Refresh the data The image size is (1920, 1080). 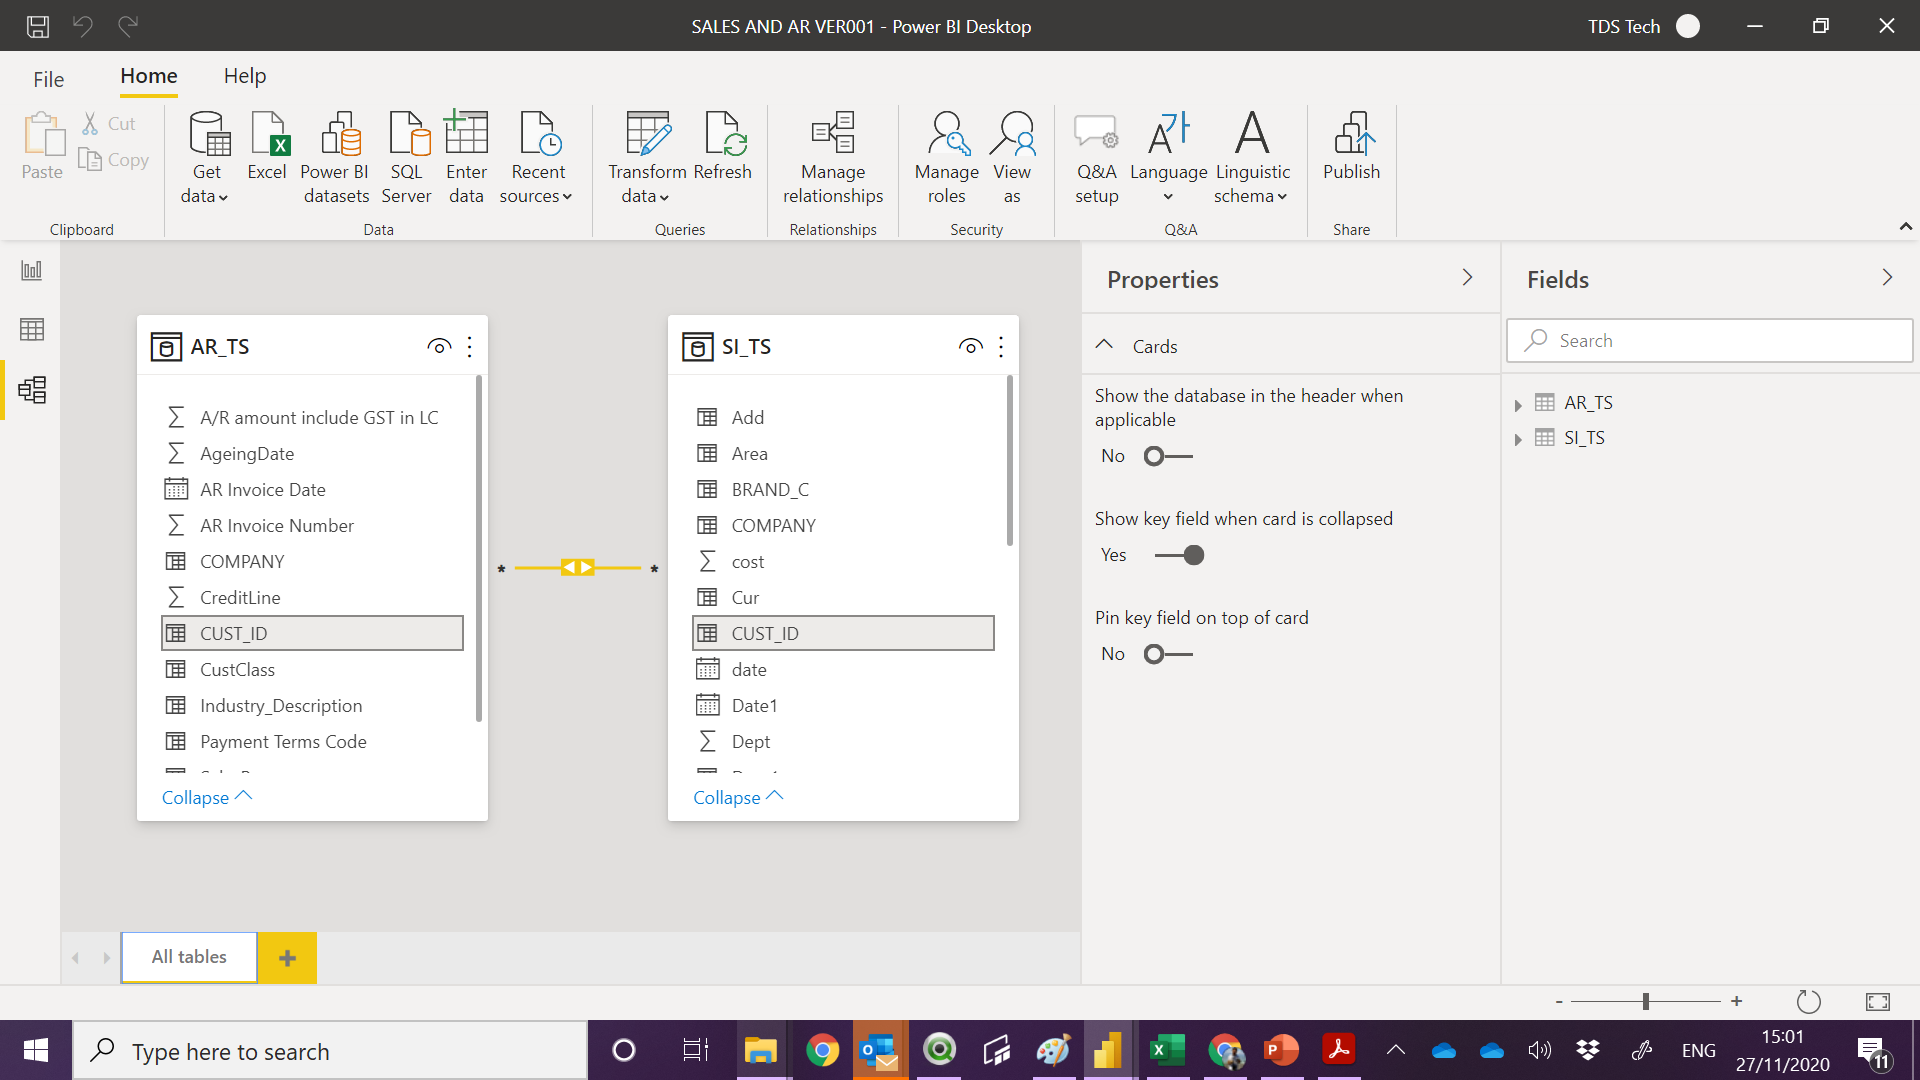tap(722, 147)
